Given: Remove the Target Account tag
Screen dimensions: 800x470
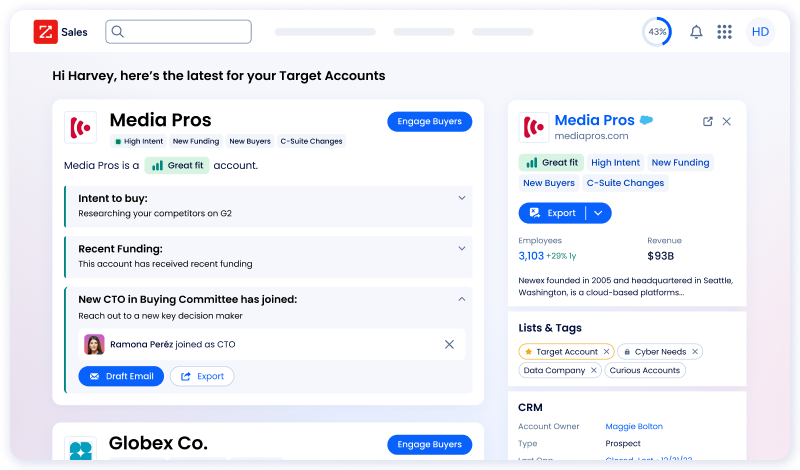Looking at the screenshot, I should point(606,352).
